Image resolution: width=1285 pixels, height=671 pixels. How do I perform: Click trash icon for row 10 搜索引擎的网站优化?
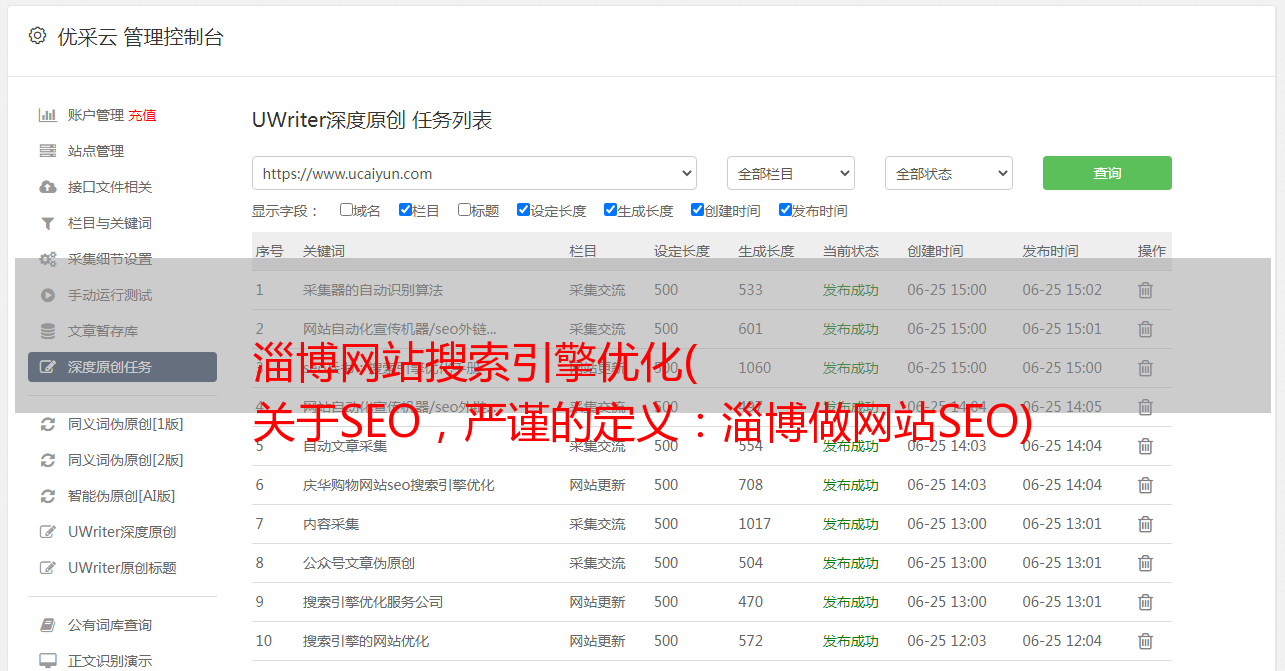[x=1145, y=641]
